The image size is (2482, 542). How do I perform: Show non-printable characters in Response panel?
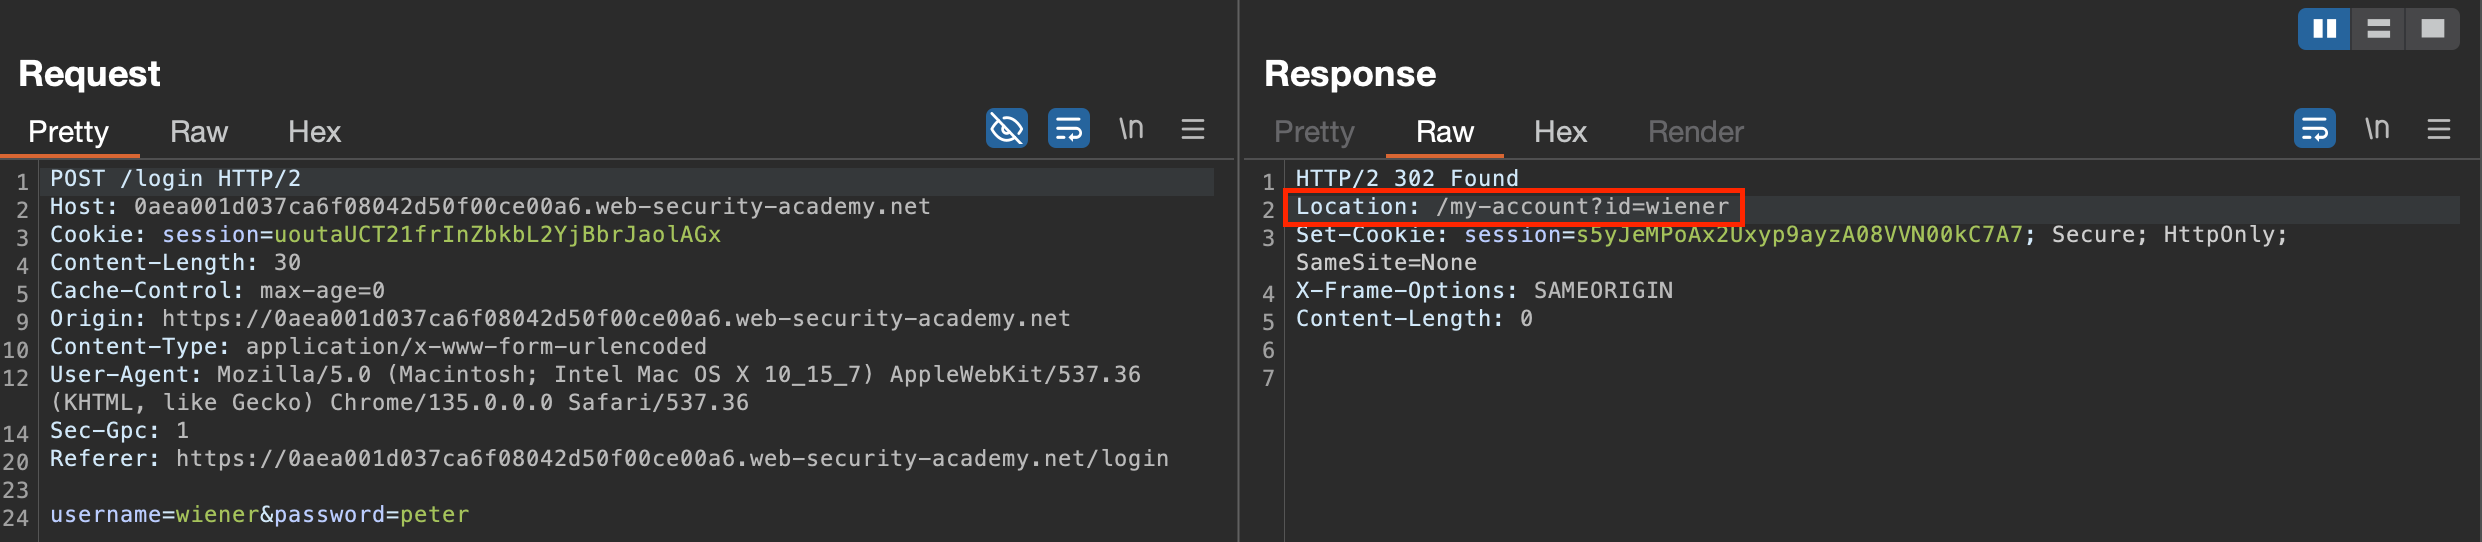[x=2377, y=129]
